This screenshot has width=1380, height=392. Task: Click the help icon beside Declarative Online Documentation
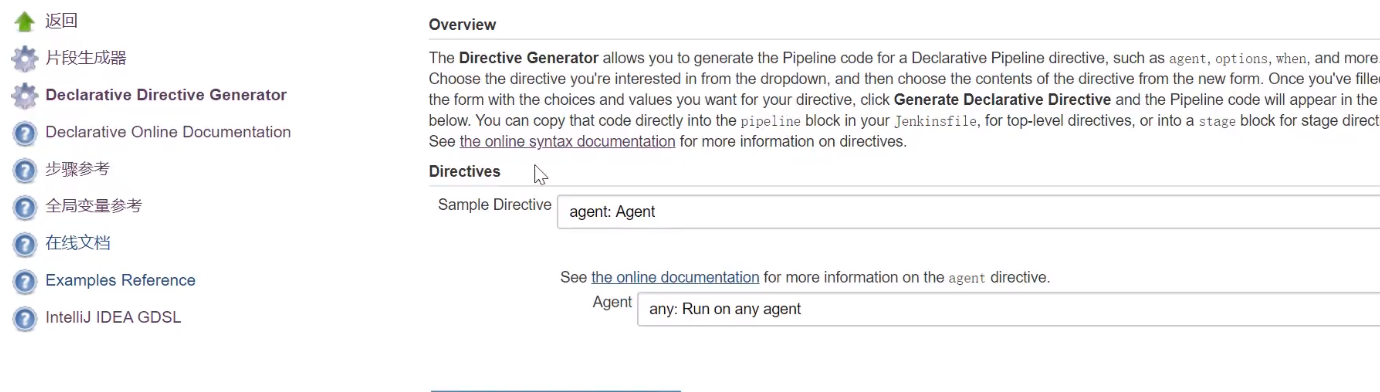pos(24,133)
